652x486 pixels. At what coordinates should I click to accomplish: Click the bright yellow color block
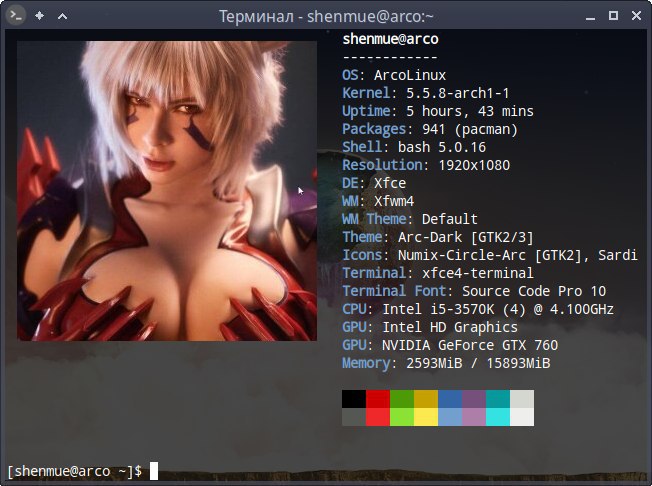click(426, 417)
